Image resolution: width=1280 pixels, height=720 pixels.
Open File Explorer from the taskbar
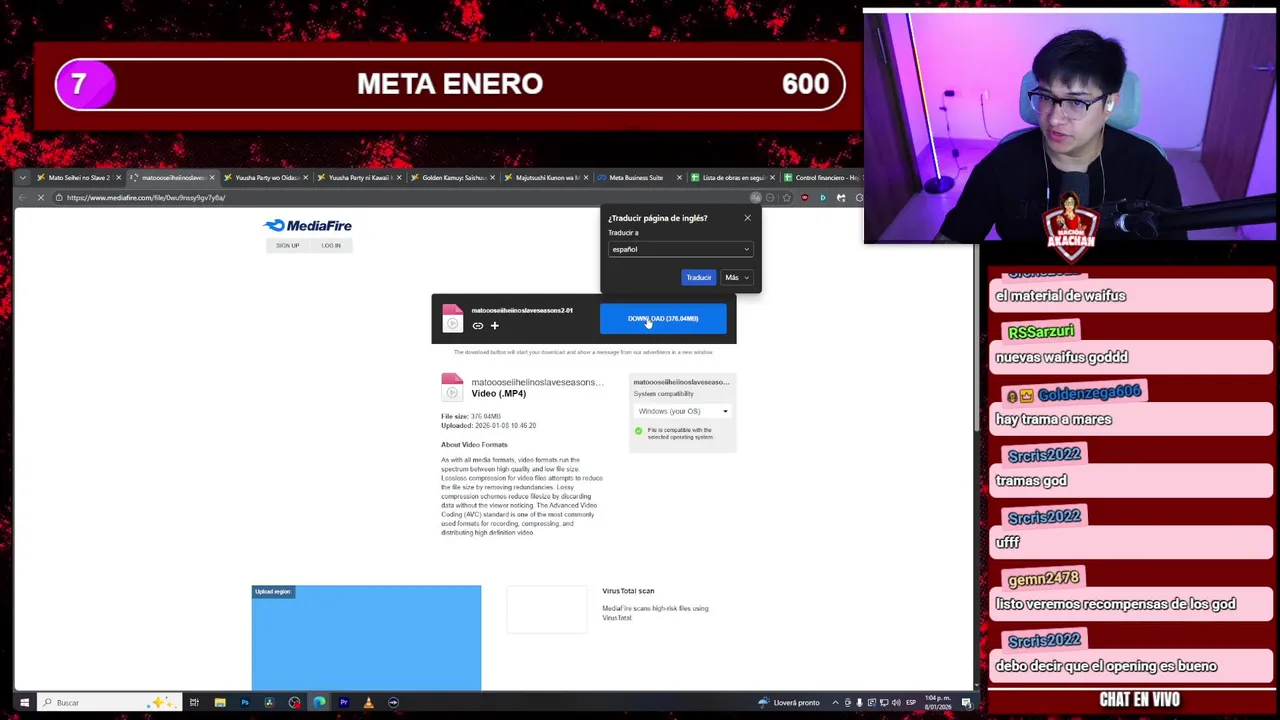[219, 703]
